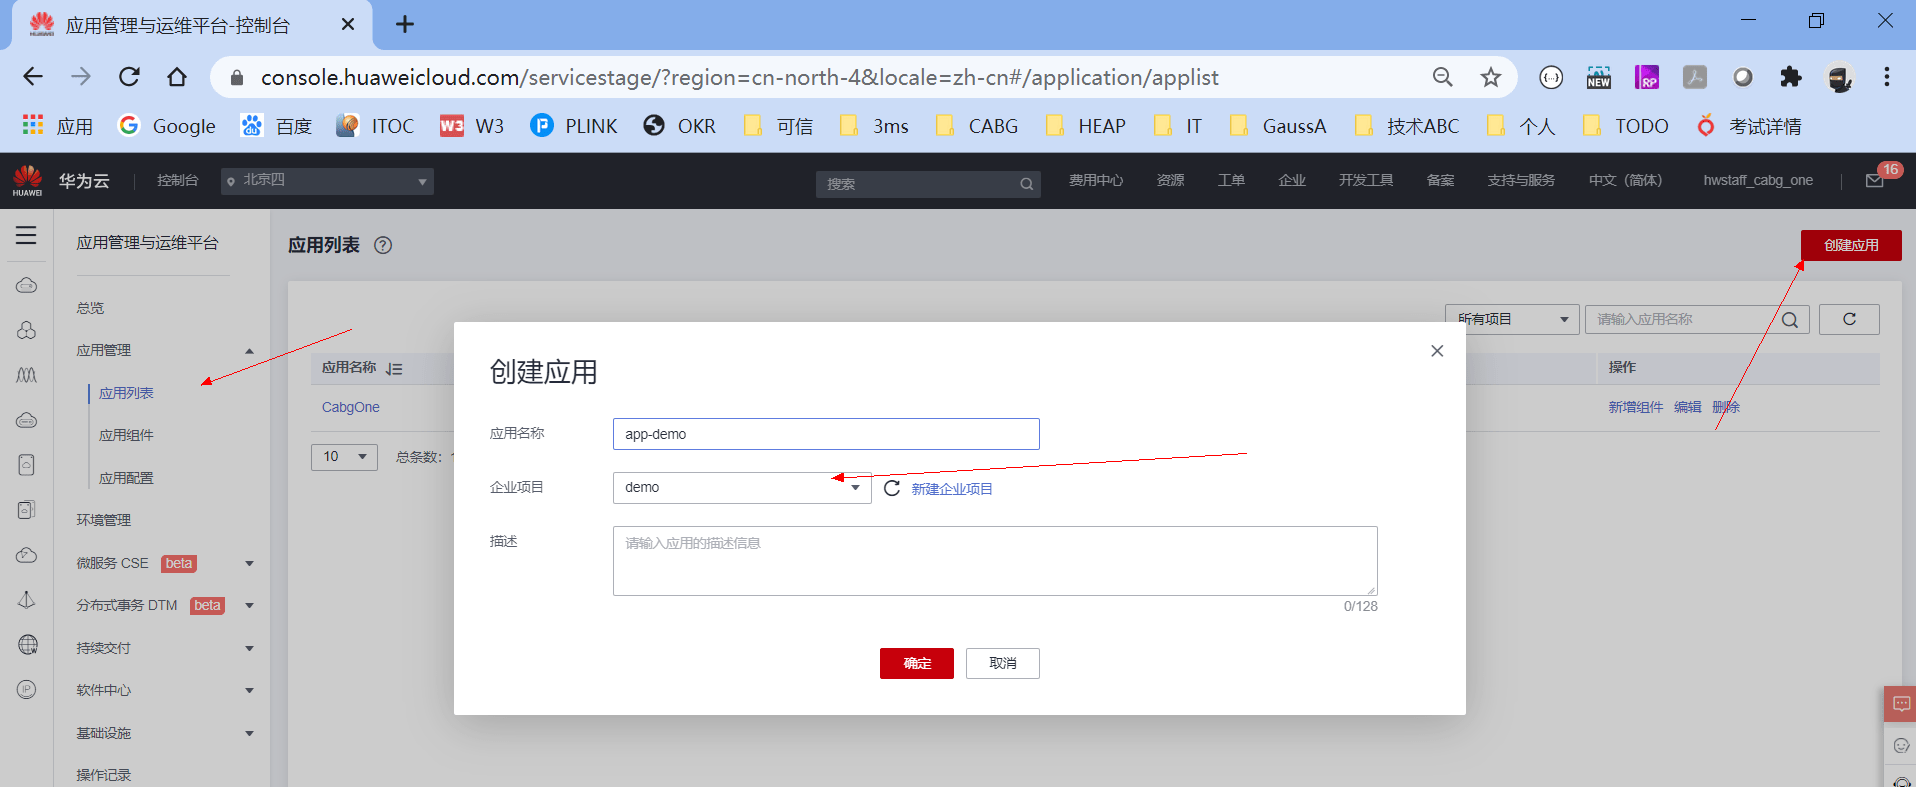The height and width of the screenshot is (787, 1916).
Task: Open the globe icon in the left service rail
Action: (x=27, y=645)
